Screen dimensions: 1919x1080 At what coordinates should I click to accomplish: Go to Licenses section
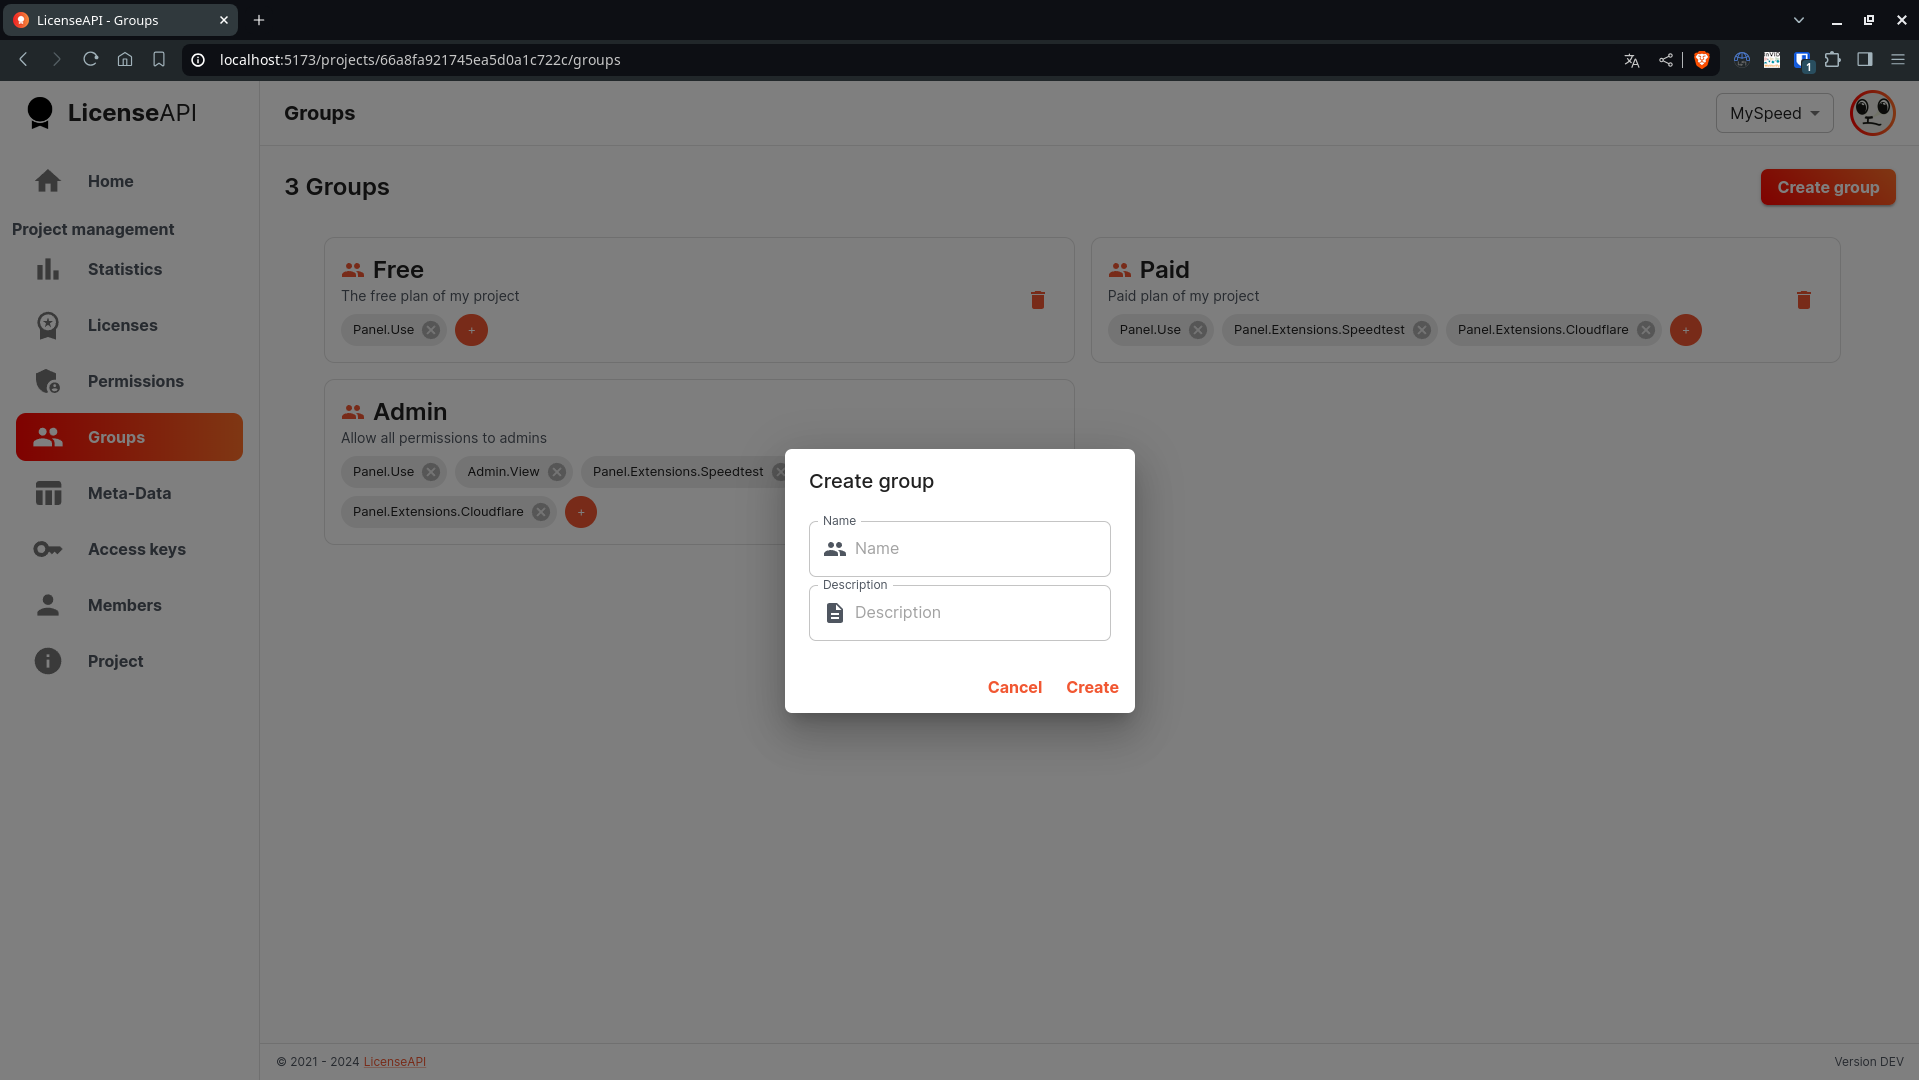(129, 325)
